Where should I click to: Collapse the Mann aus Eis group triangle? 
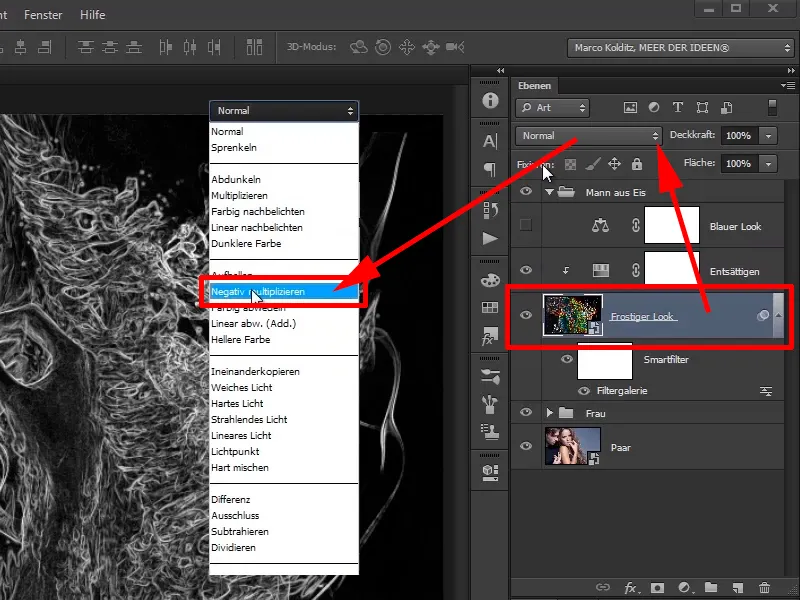pyautogui.click(x=549, y=192)
